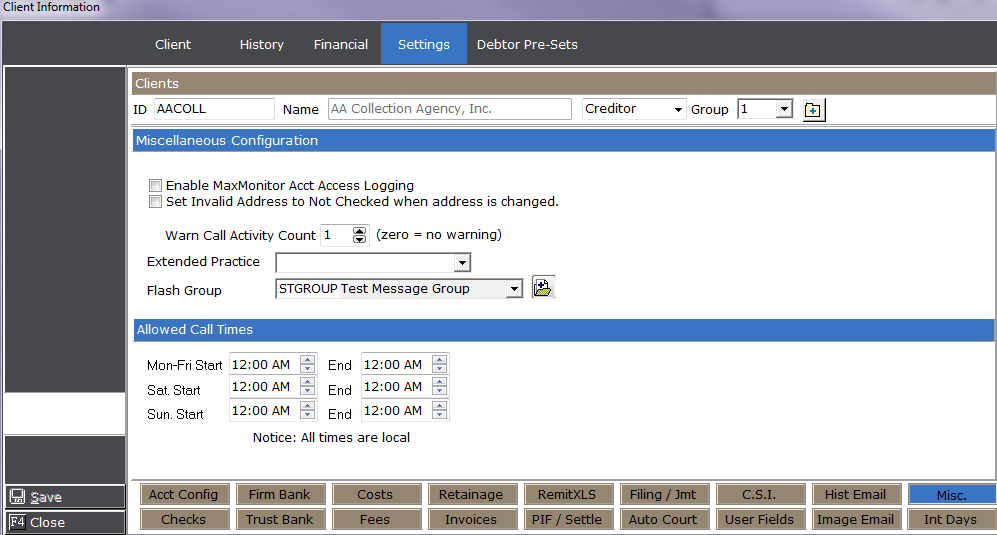Click the add icon next to Group dropdown
This screenshot has width=997, height=535.
pos(813,110)
